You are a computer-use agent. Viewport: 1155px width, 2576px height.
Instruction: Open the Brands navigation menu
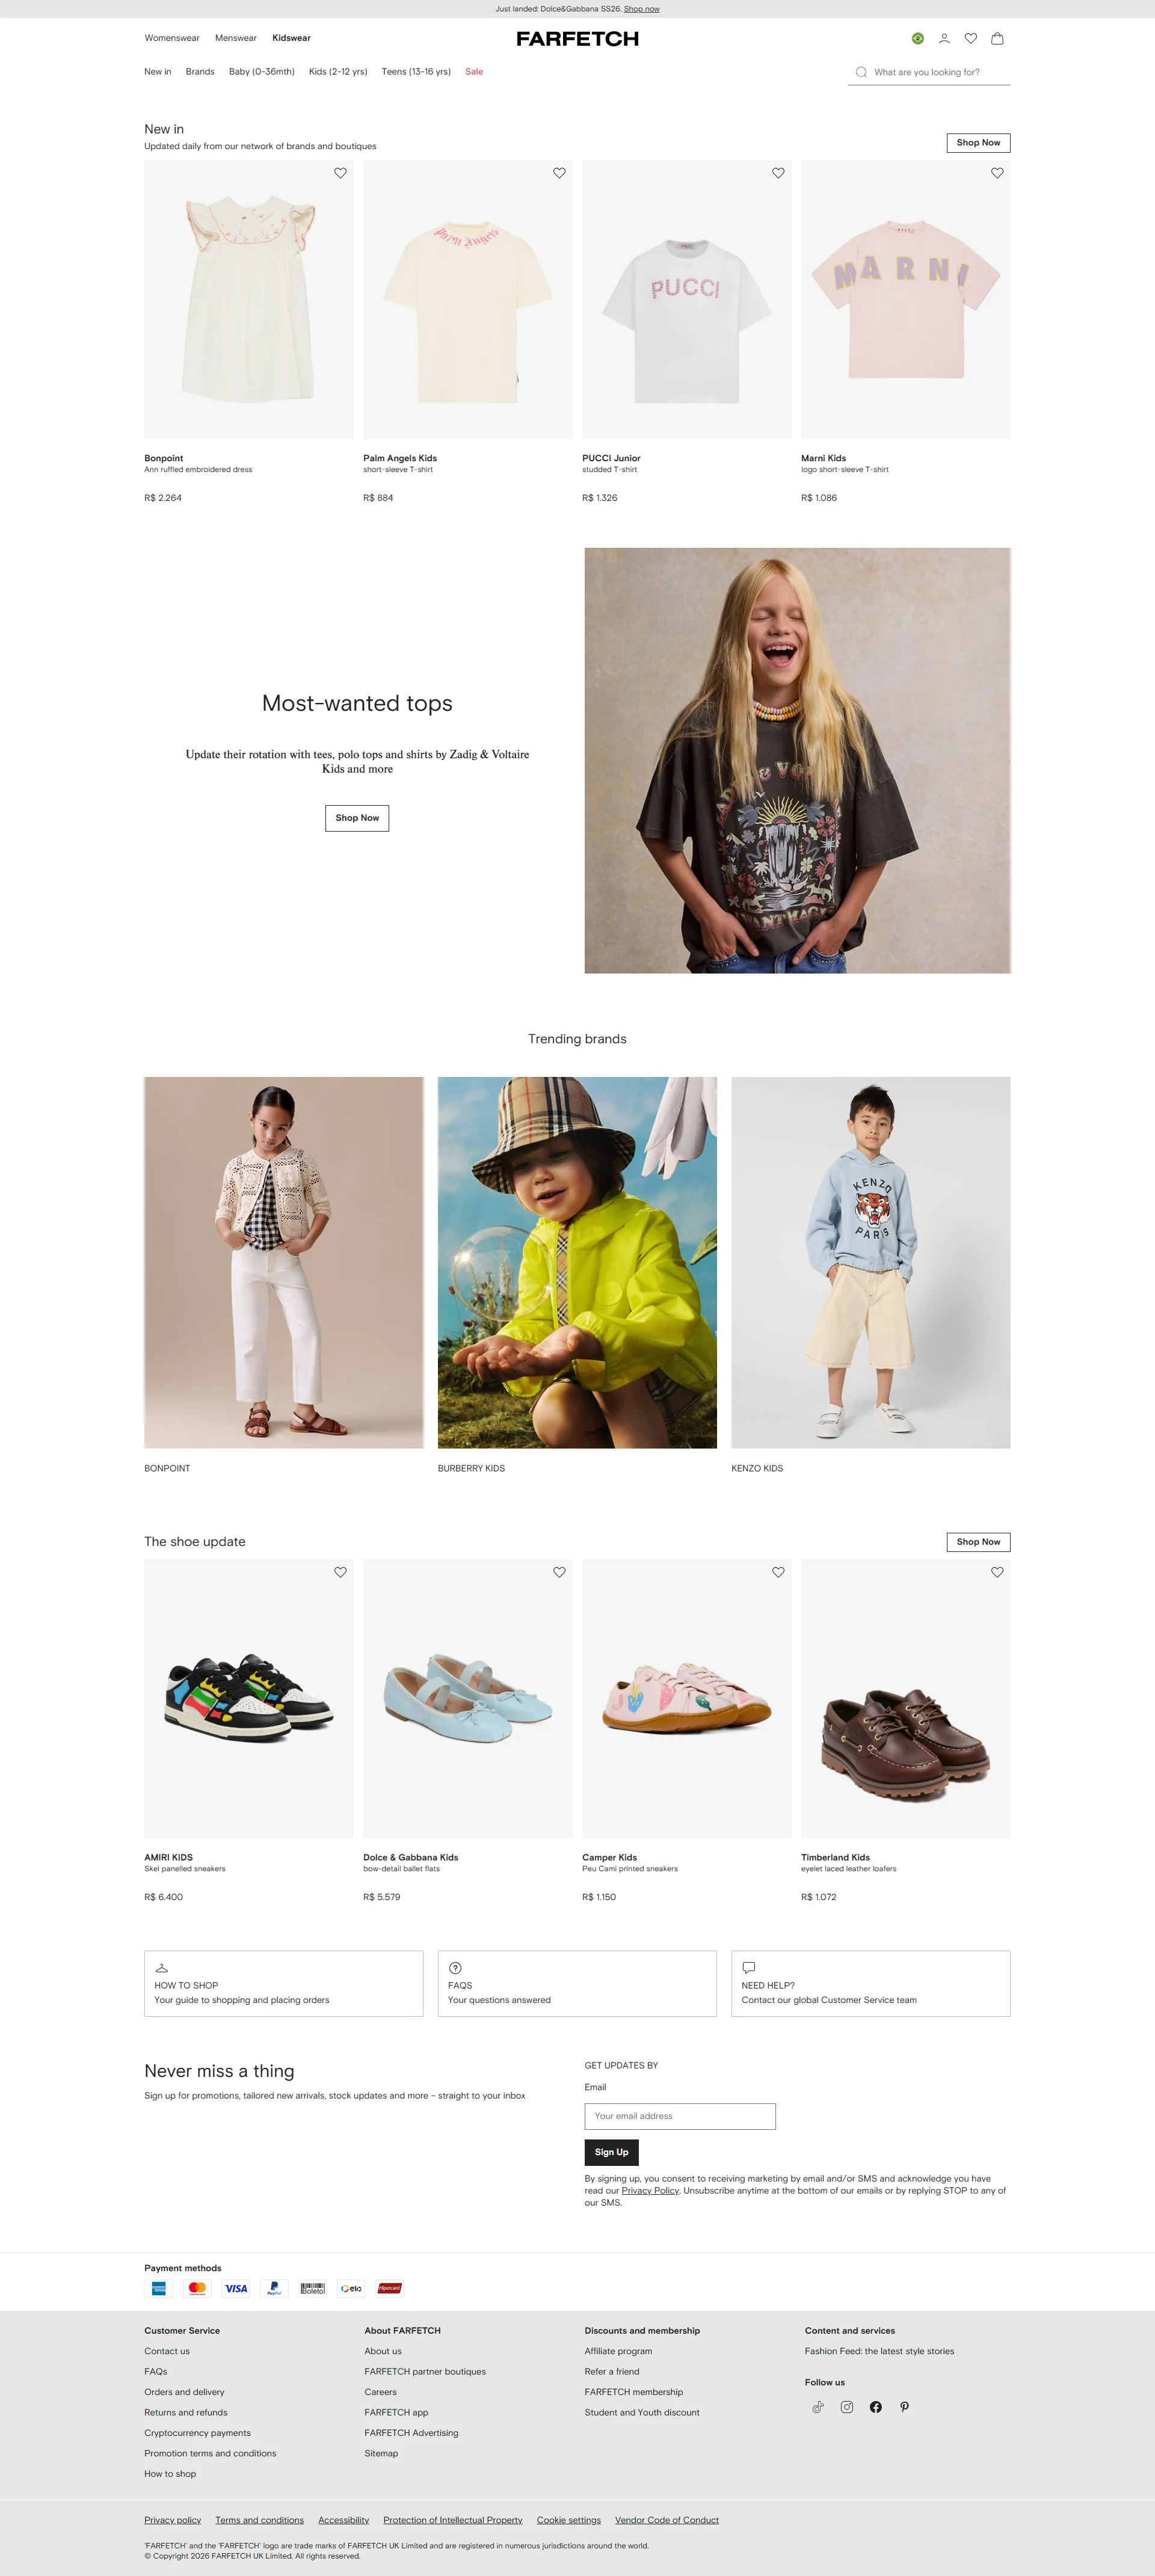(x=200, y=72)
